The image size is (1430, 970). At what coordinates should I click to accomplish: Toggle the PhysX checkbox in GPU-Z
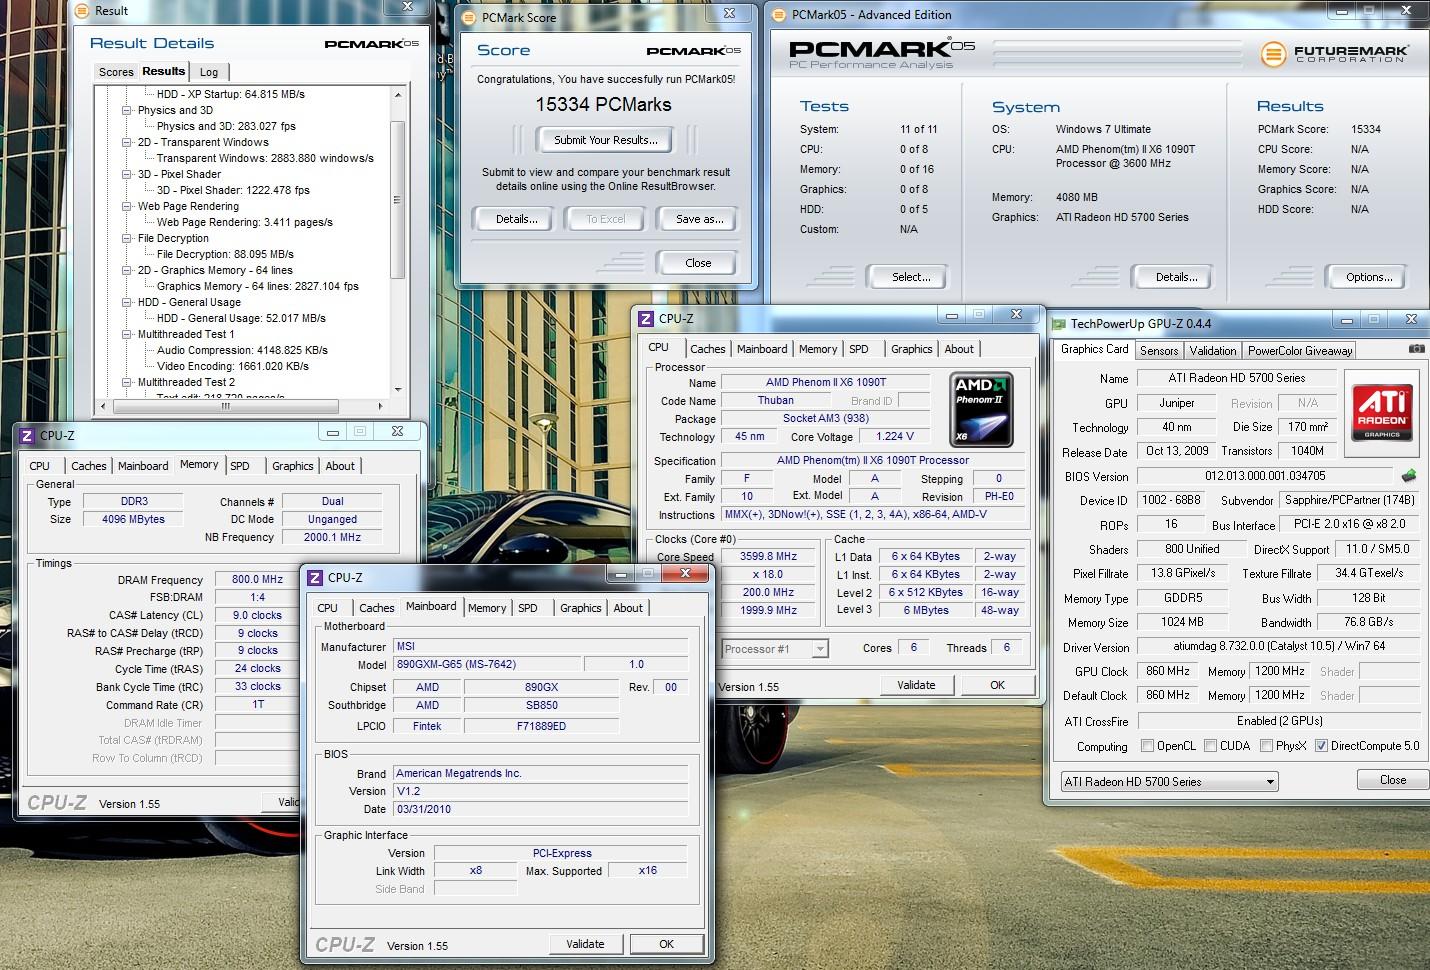click(1267, 746)
